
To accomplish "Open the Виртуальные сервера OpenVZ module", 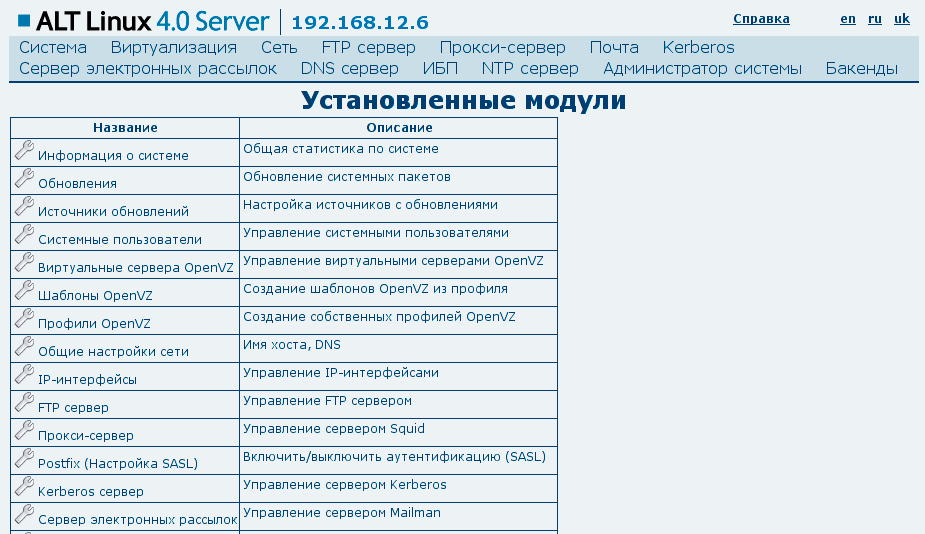I will pyautogui.click(x=136, y=268).
